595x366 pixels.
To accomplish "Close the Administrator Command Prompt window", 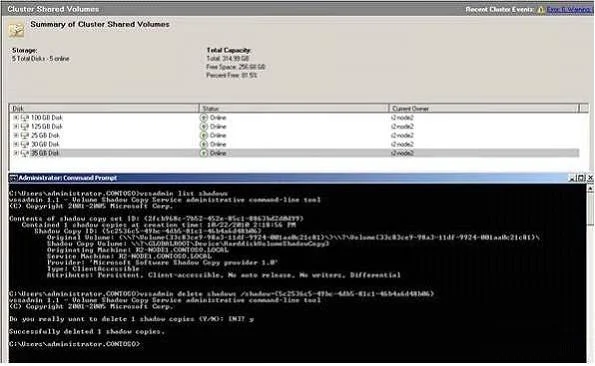I will point(590,178).
